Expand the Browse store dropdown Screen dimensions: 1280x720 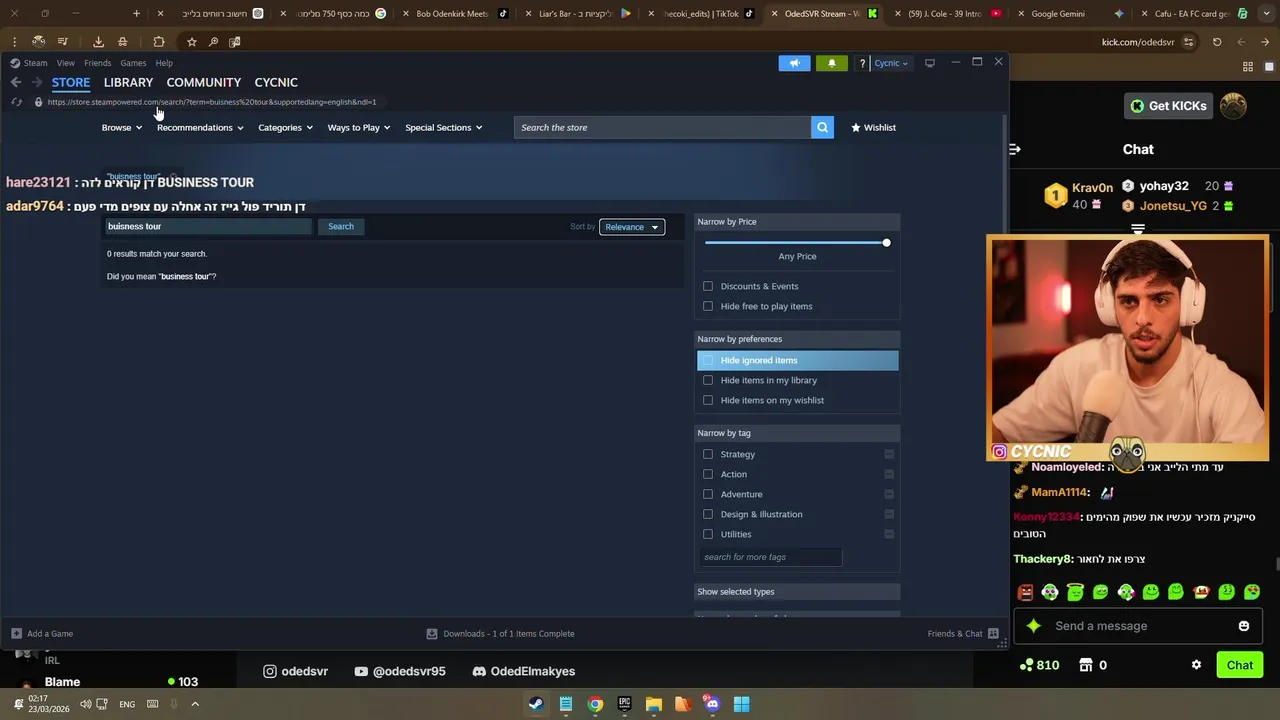point(122,127)
